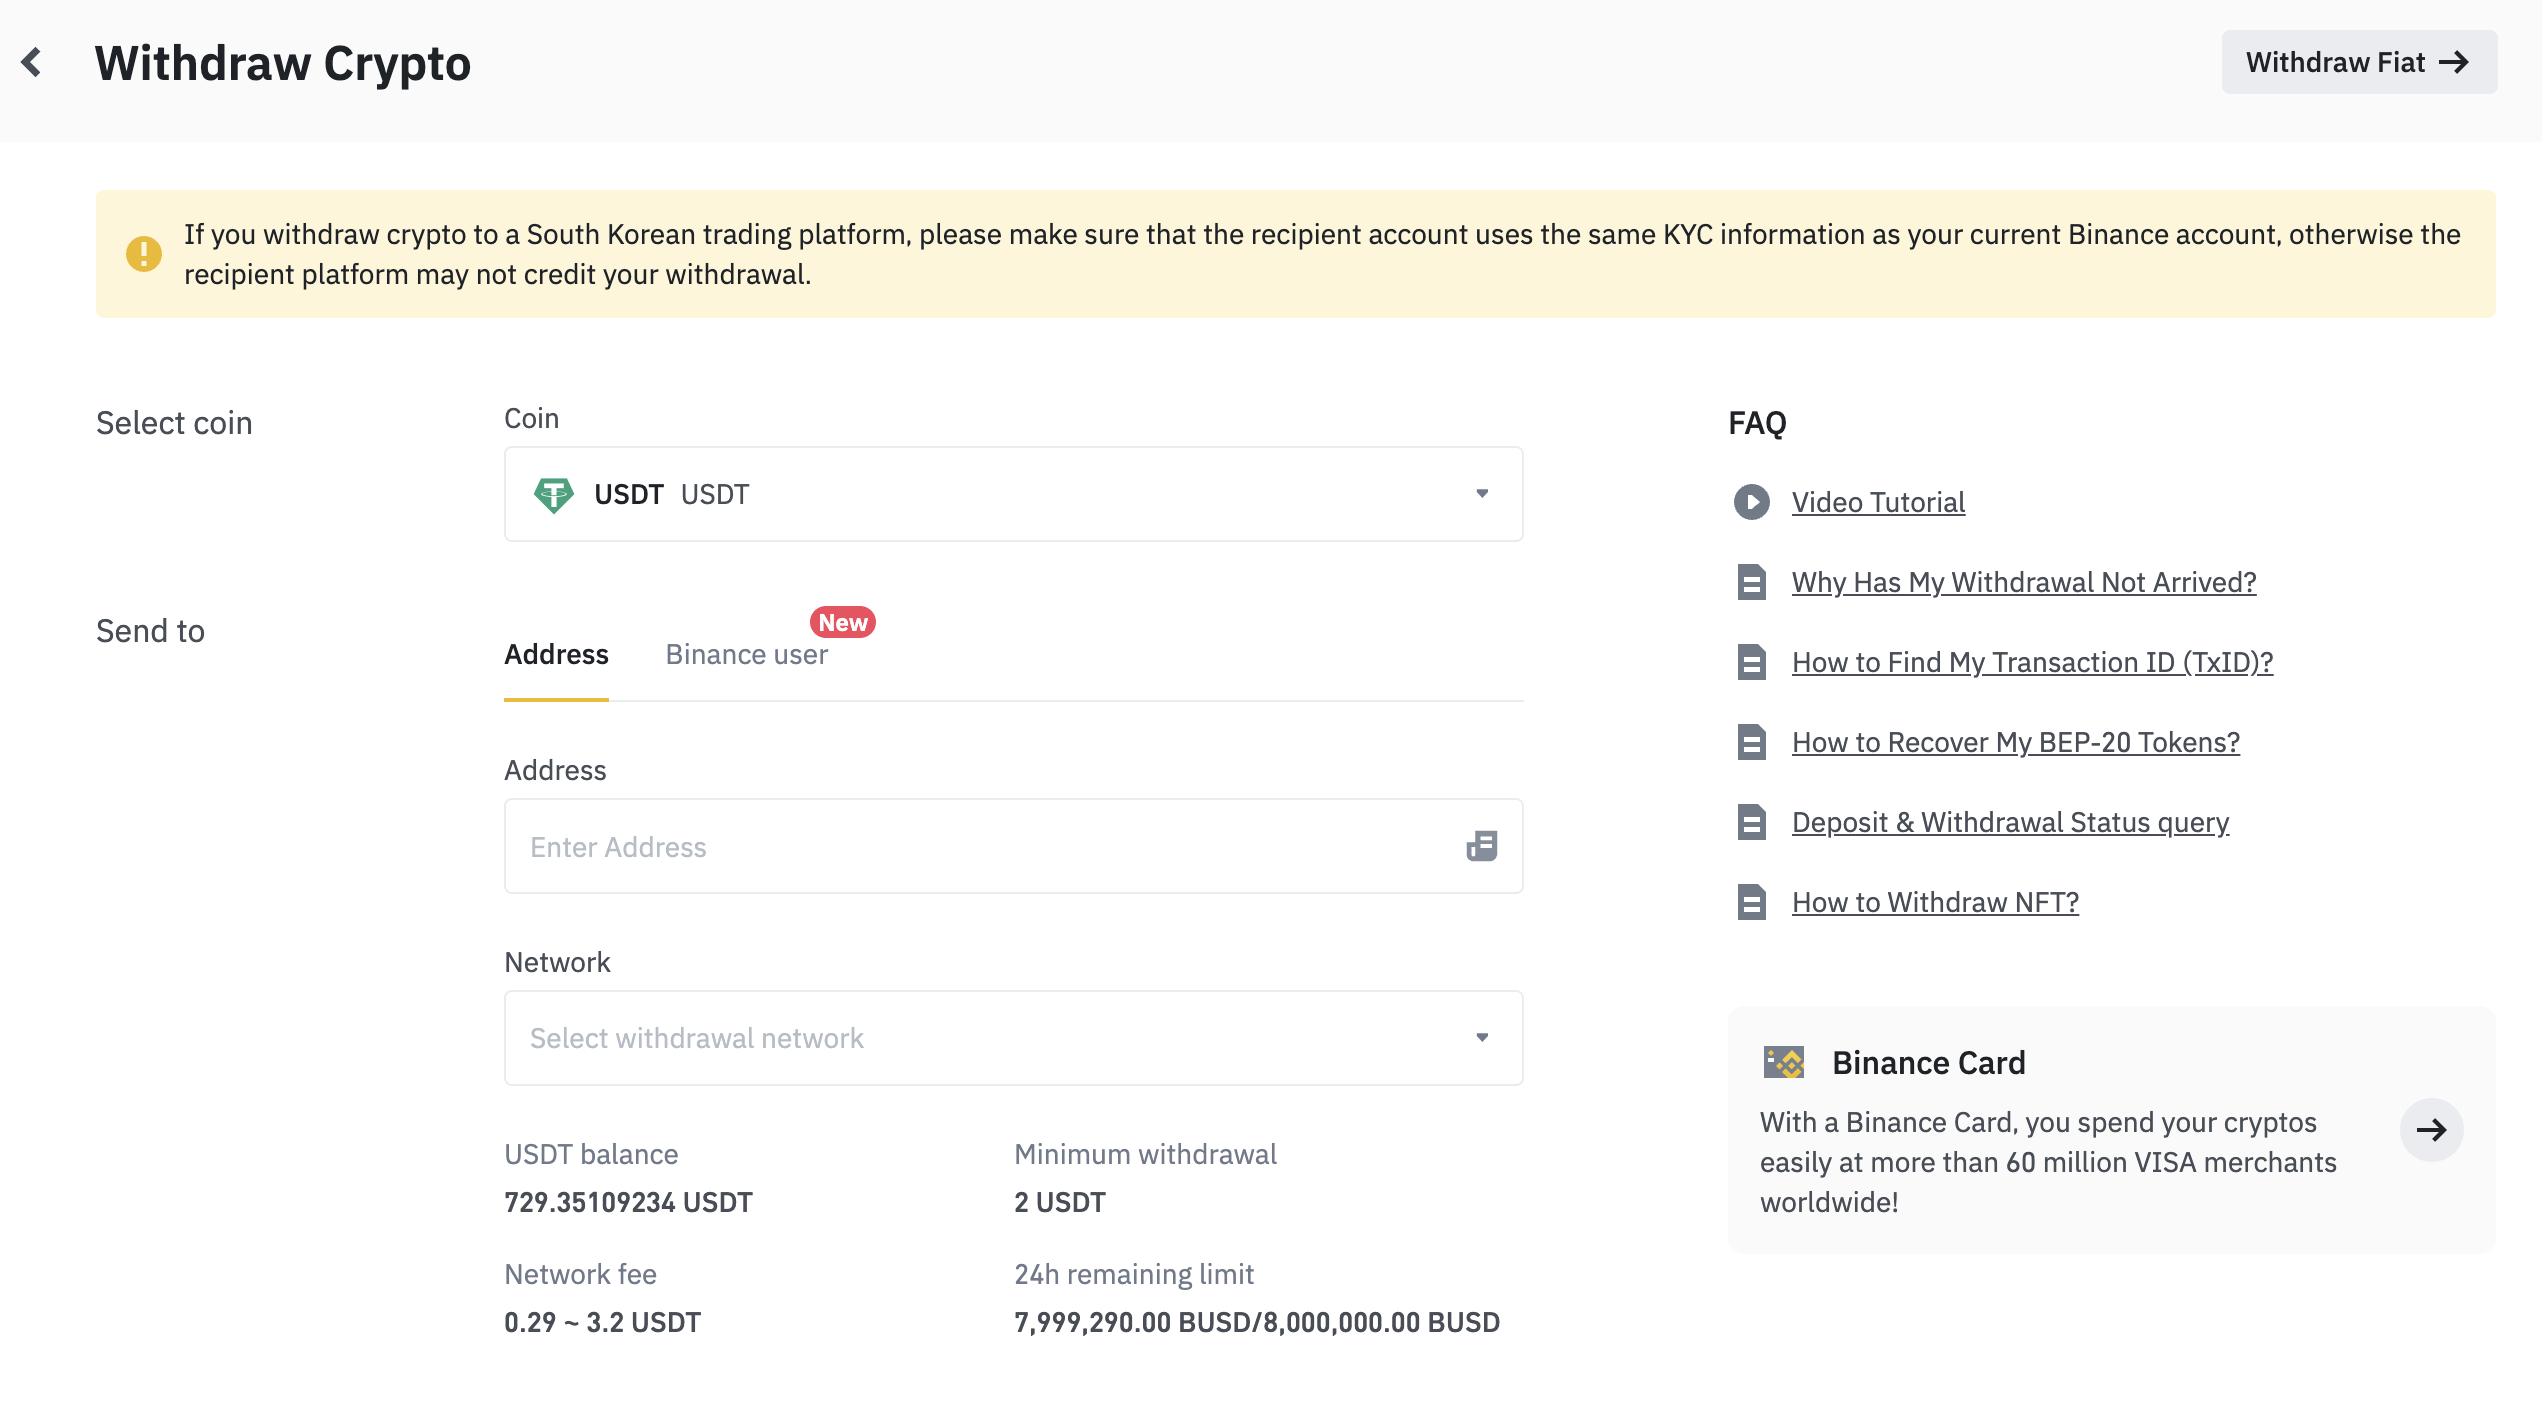The width and height of the screenshot is (2542, 1406).
Task: Open the address book icon in Address field
Action: (1481, 846)
